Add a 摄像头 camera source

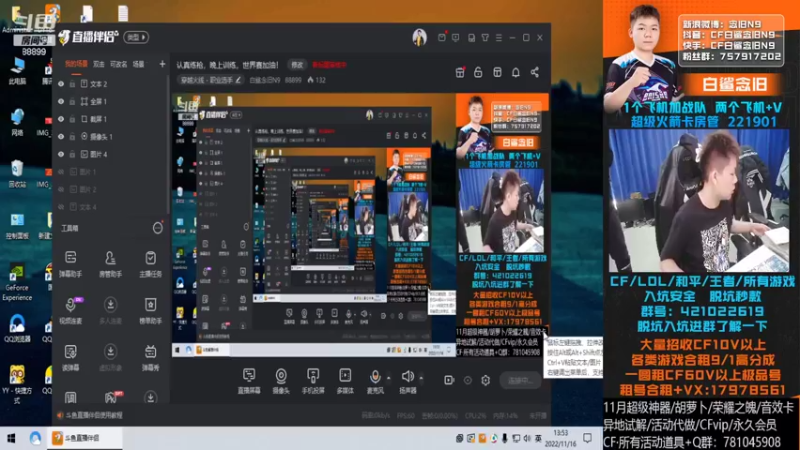coord(281,381)
